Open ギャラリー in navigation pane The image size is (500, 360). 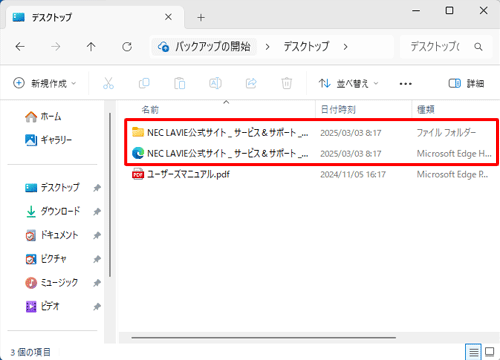[x=49, y=140]
